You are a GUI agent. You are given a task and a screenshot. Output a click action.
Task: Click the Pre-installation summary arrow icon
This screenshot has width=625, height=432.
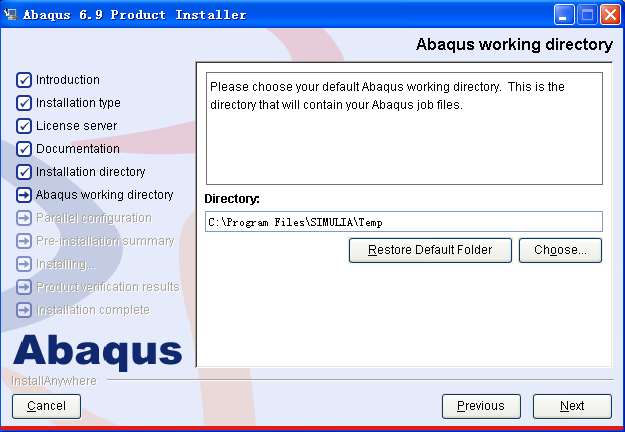point(24,241)
